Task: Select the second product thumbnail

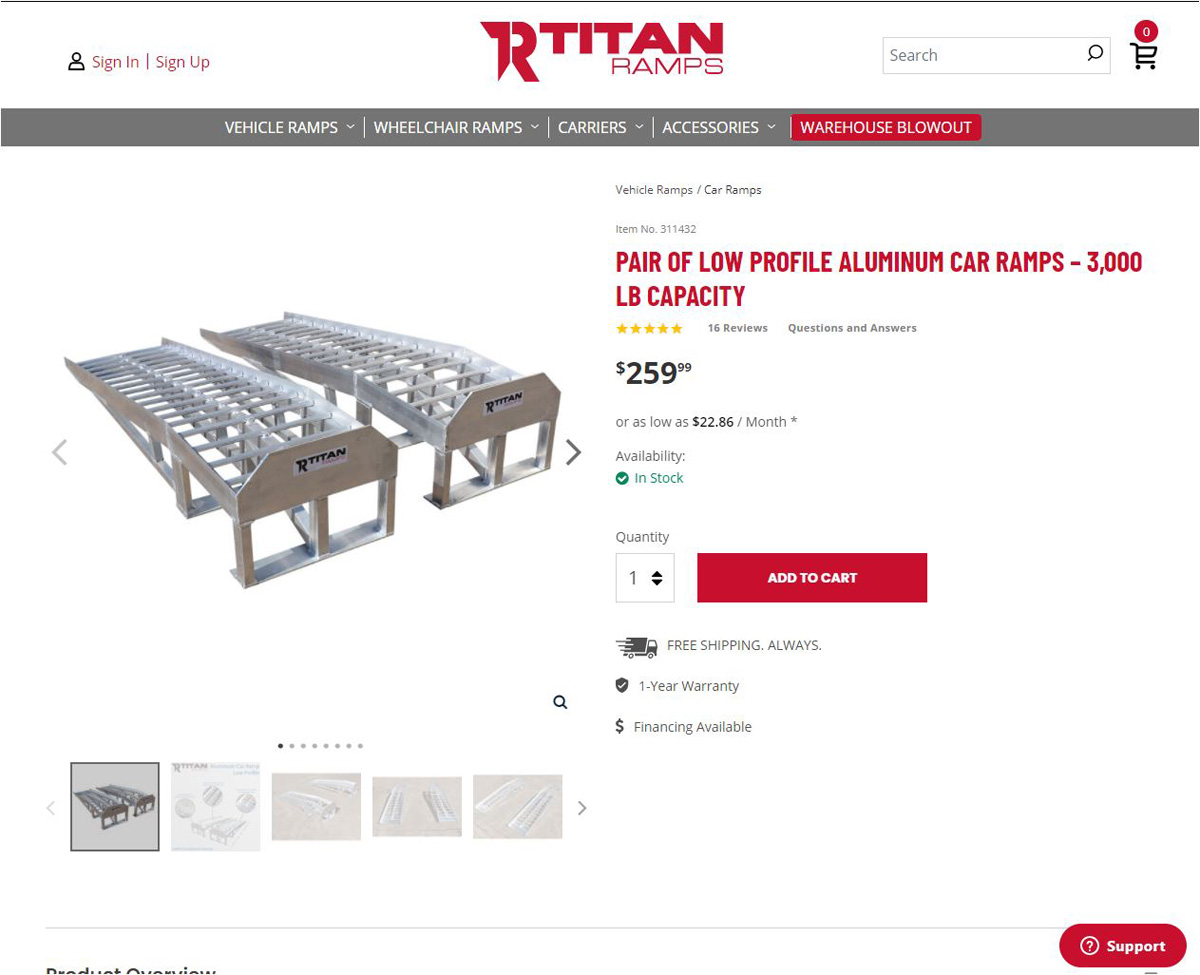Action: click(x=215, y=806)
